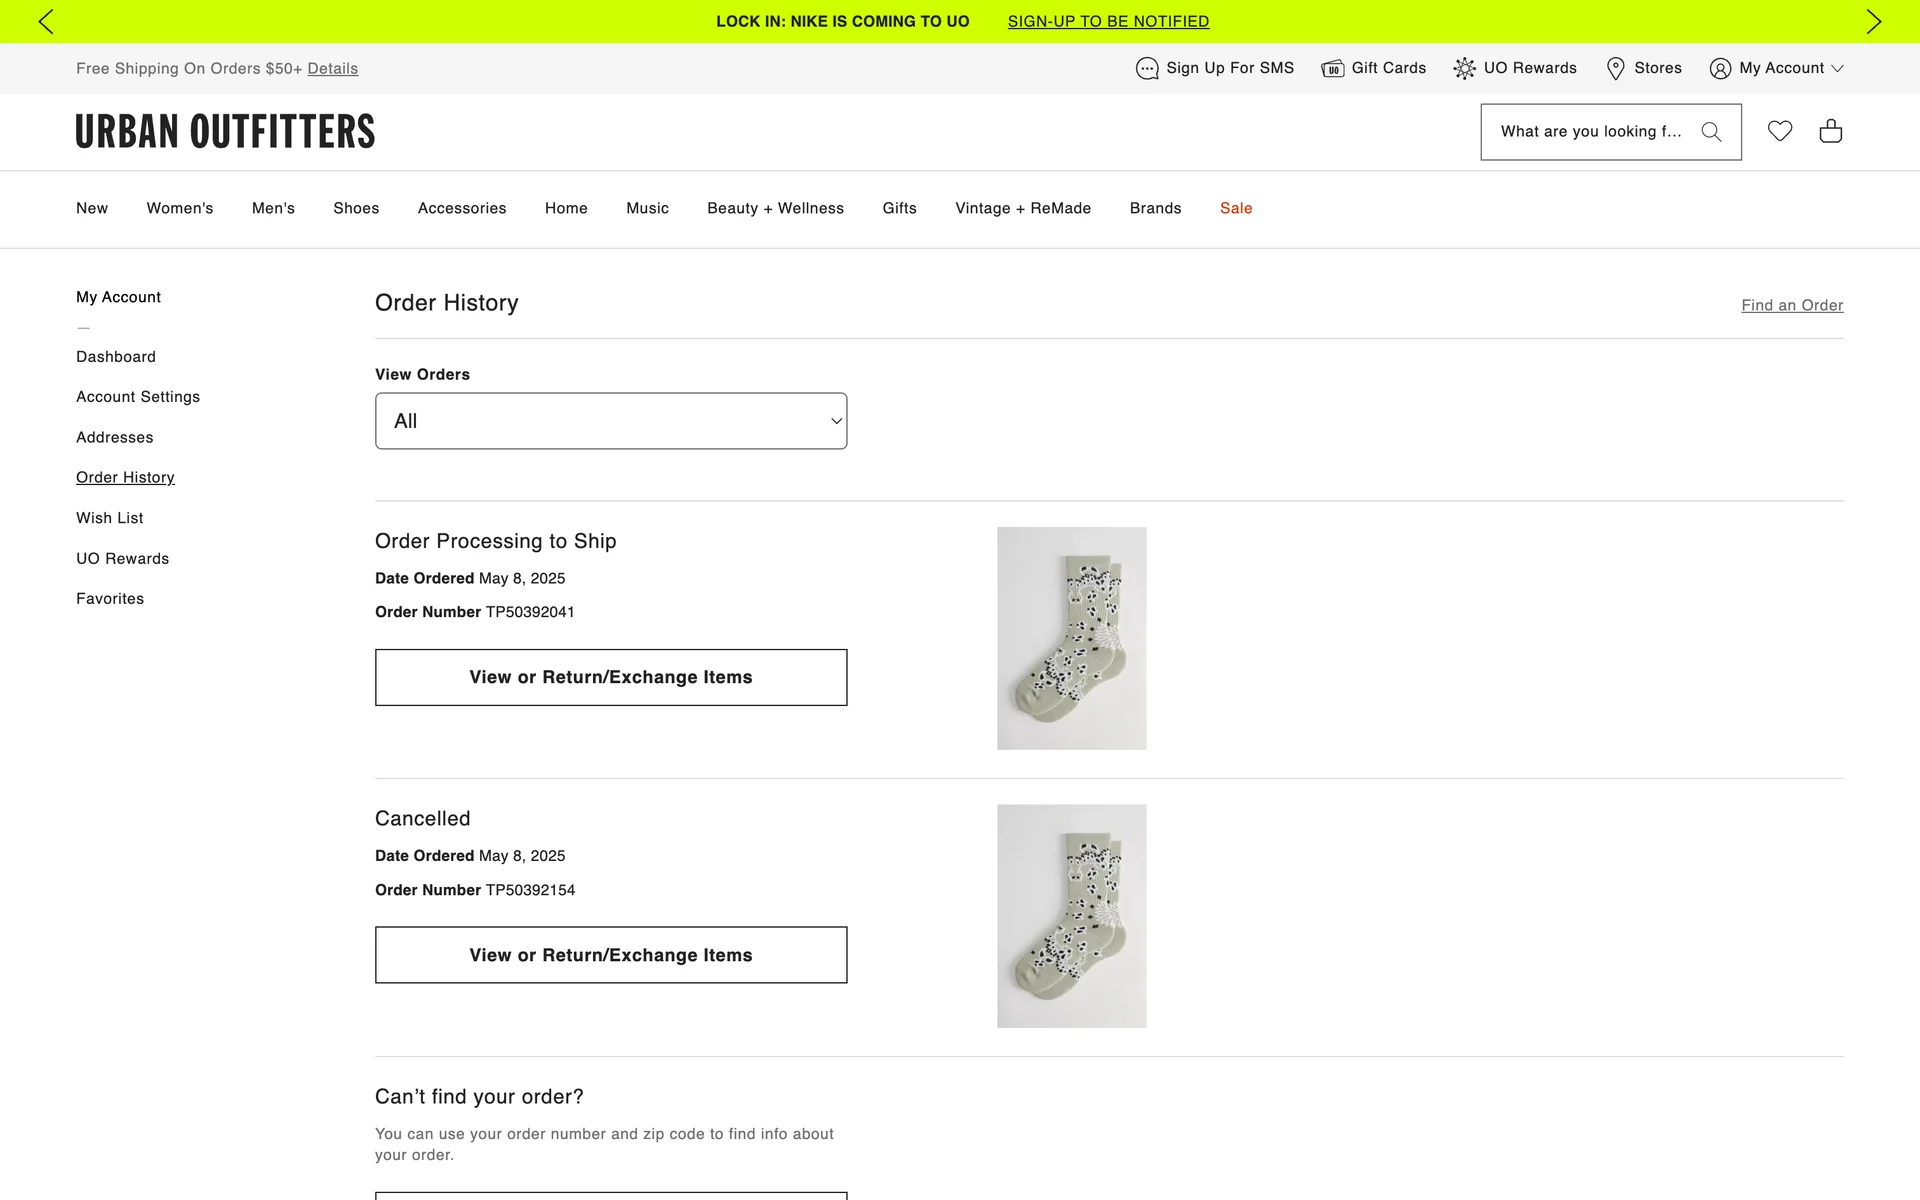View items for cancelled order TP50392154
The width and height of the screenshot is (1920, 1200).
[611, 955]
